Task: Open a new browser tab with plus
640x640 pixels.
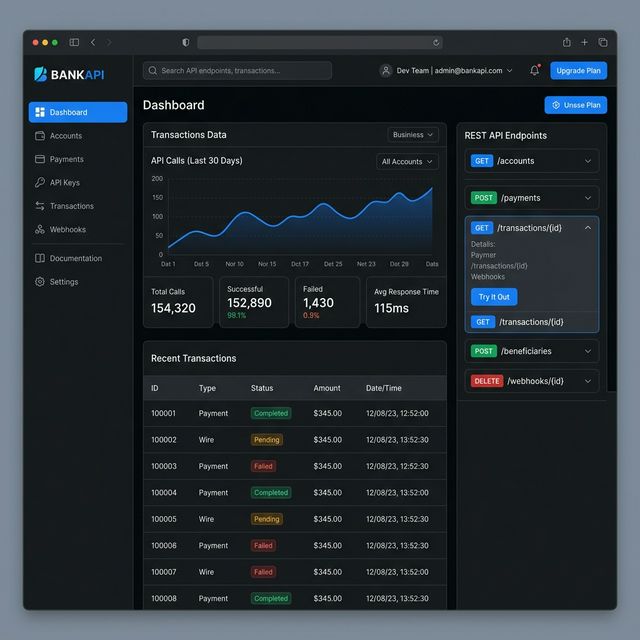Action: [x=584, y=42]
